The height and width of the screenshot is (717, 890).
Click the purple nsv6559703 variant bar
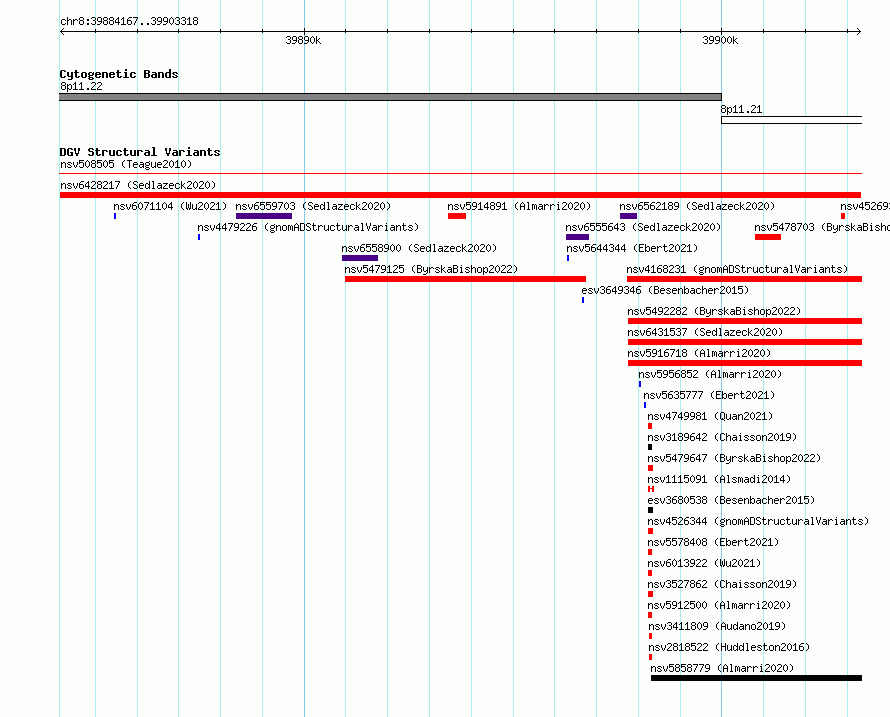pos(264,216)
